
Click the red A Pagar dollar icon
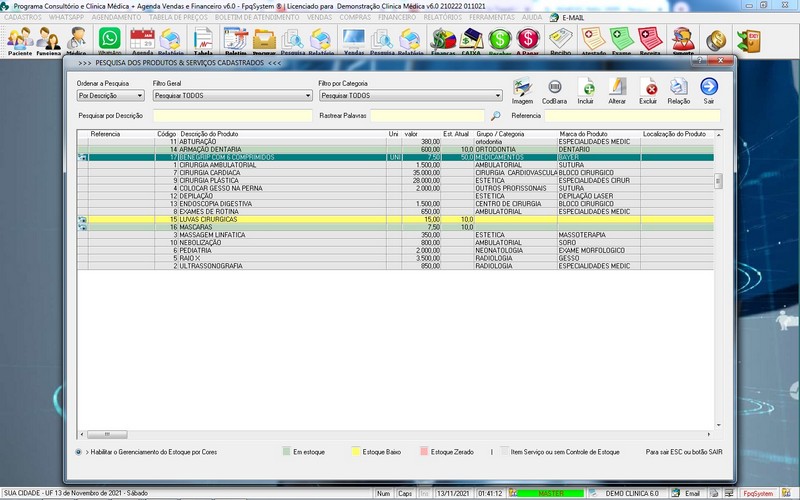coord(528,40)
